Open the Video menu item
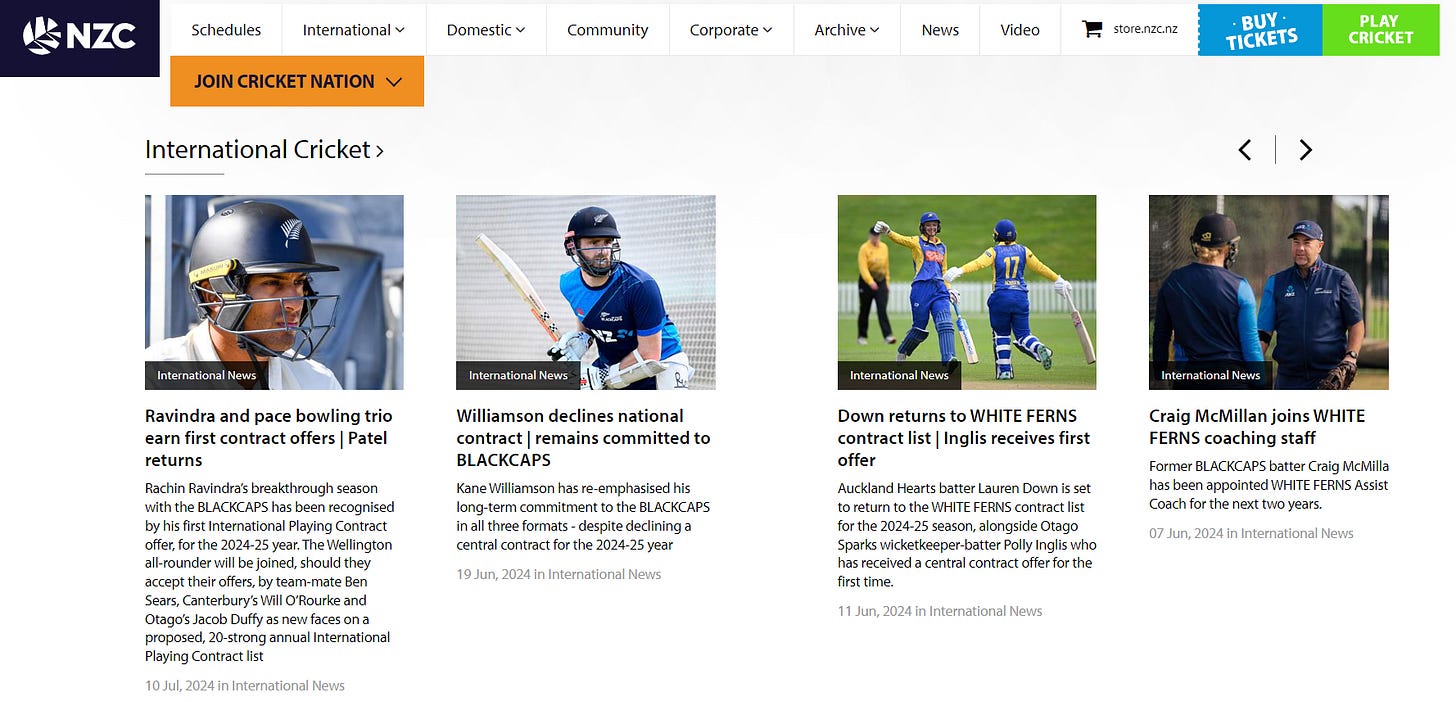The image size is (1456, 702). [1020, 30]
